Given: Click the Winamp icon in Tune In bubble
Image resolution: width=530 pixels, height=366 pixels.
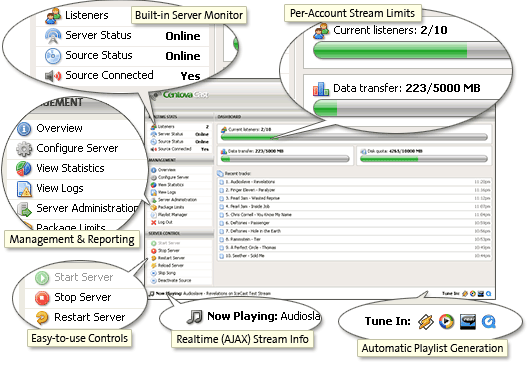Looking at the screenshot, I should [x=426, y=321].
